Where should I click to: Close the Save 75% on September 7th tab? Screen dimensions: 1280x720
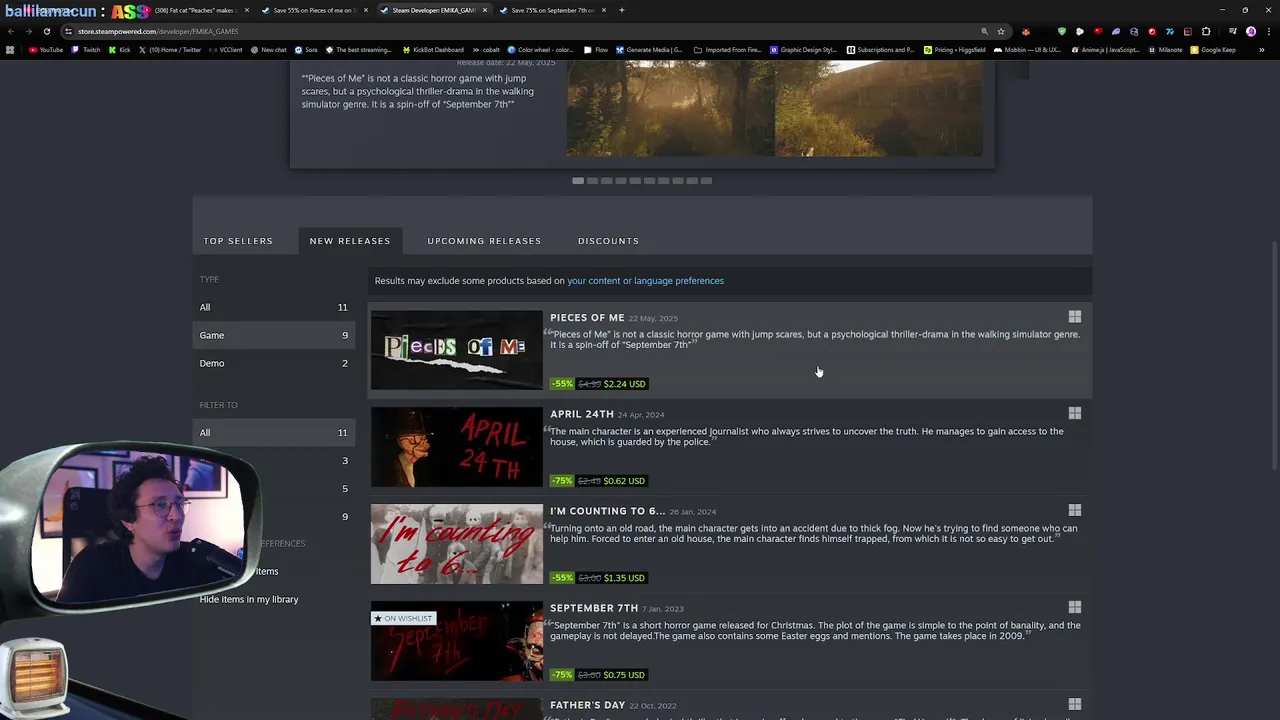click(604, 10)
